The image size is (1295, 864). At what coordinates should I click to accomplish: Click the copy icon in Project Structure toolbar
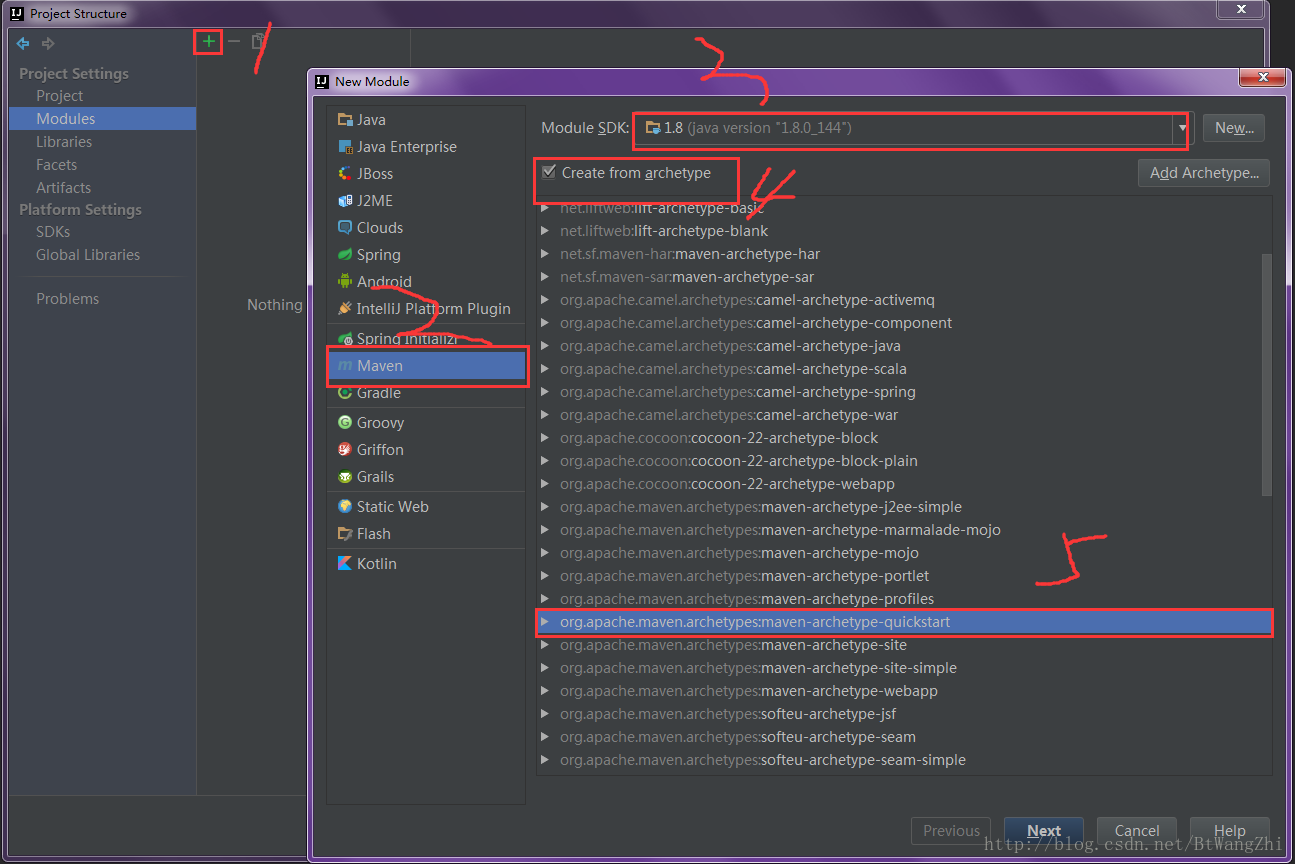click(x=259, y=41)
